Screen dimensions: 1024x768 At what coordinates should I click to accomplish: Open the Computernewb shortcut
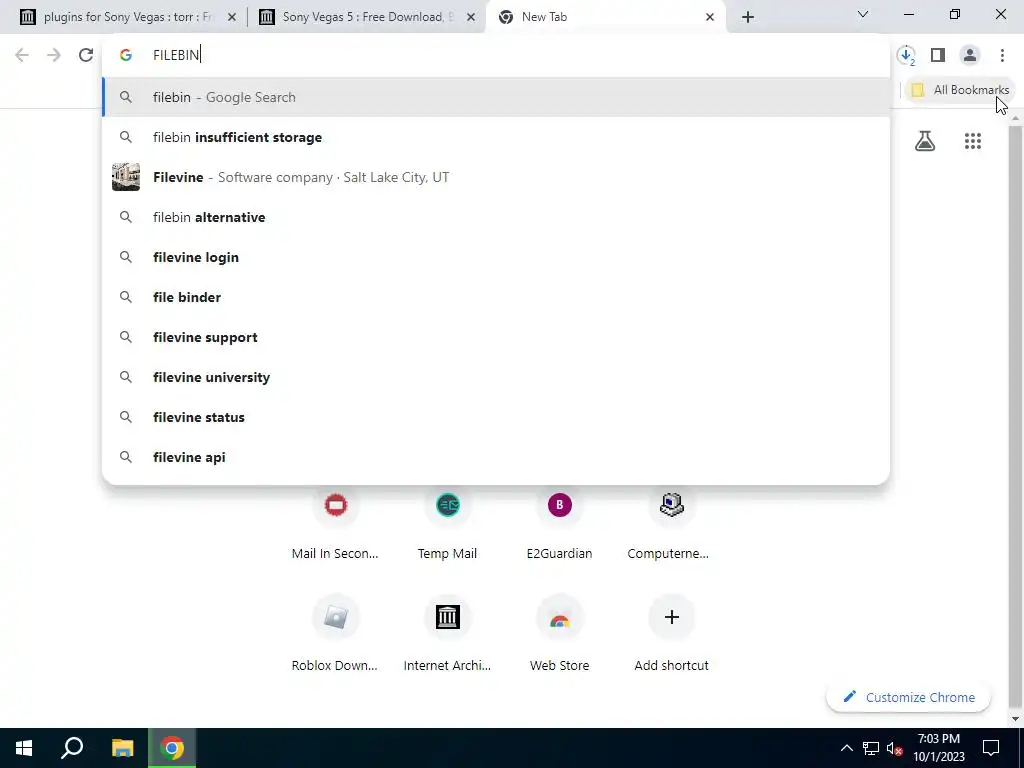tap(671, 522)
